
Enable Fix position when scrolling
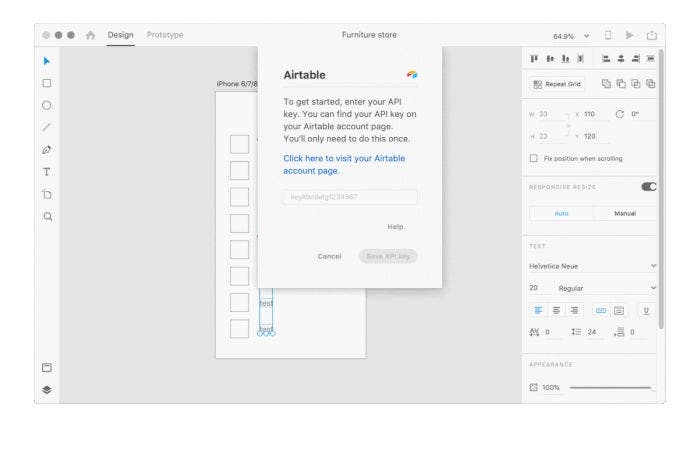tap(533, 158)
